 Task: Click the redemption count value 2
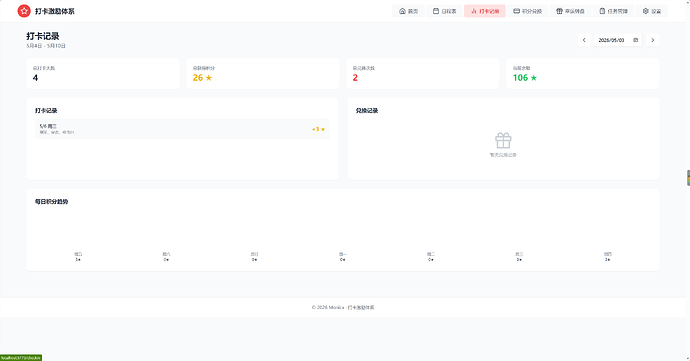click(355, 78)
